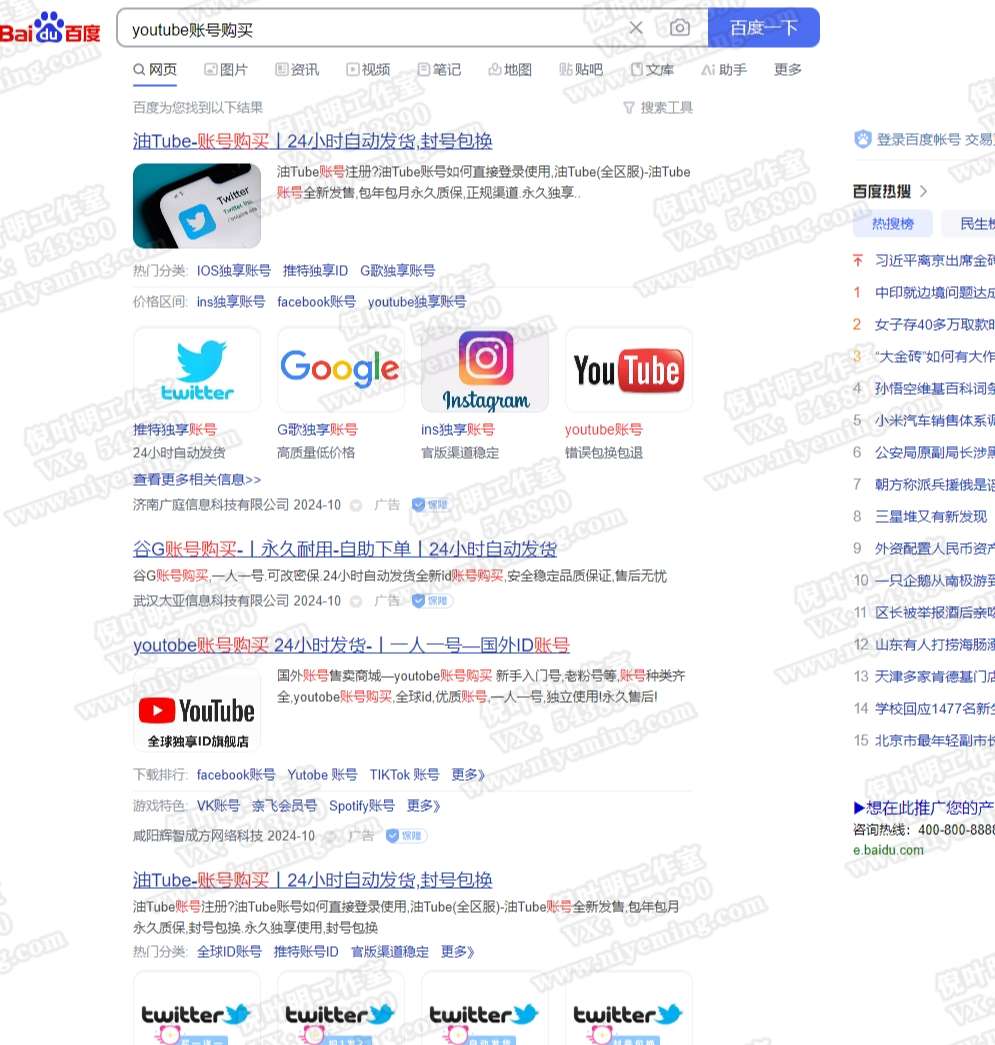Open the 笔记 tab
995x1045 pixels.
(x=439, y=70)
